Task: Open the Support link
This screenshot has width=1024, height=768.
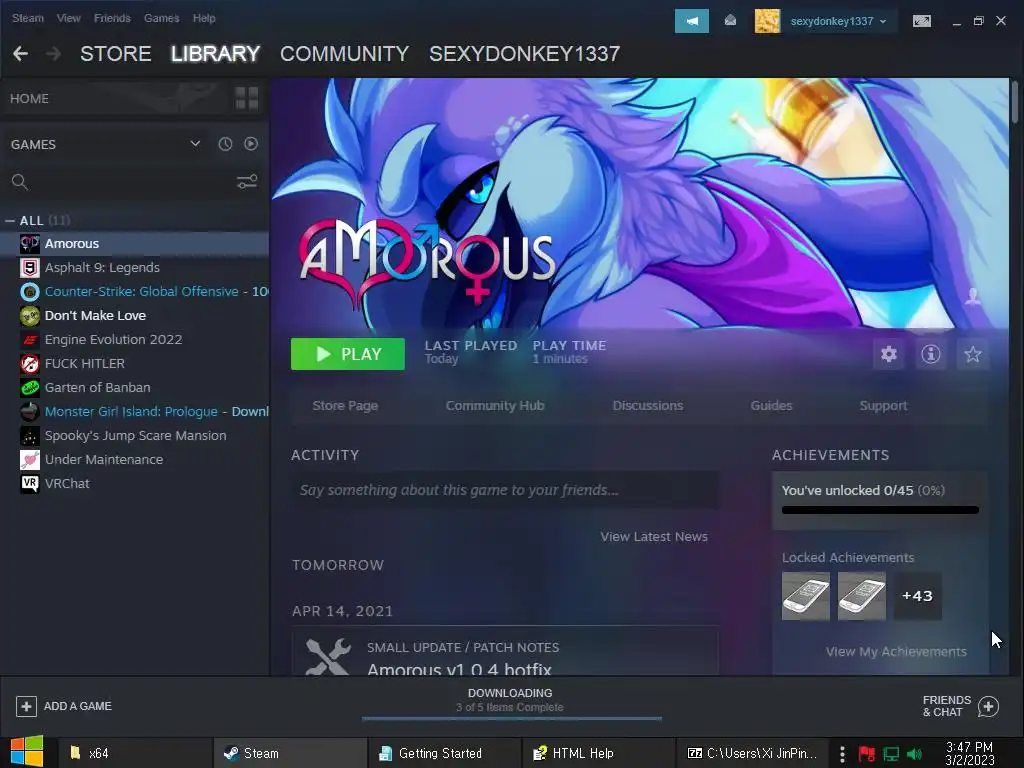Action: tap(884, 406)
